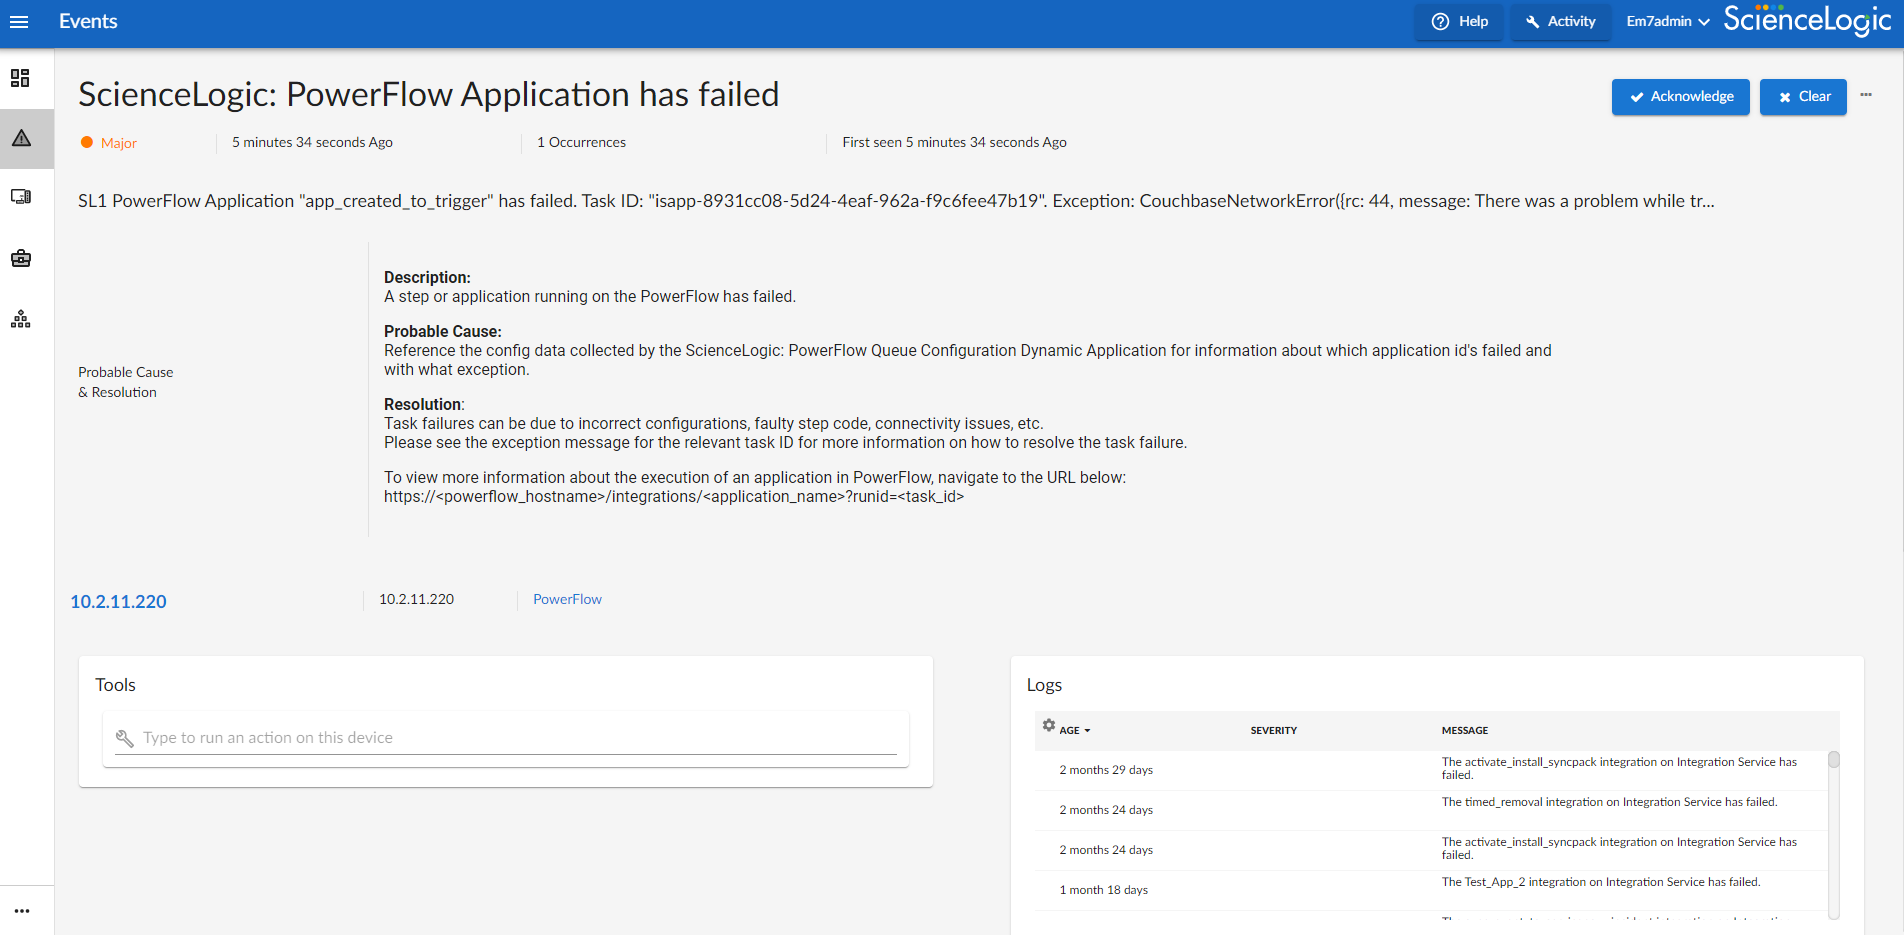The height and width of the screenshot is (935, 1904).
Task: Click the ScienceLogic logo
Action: [x=1805, y=20]
